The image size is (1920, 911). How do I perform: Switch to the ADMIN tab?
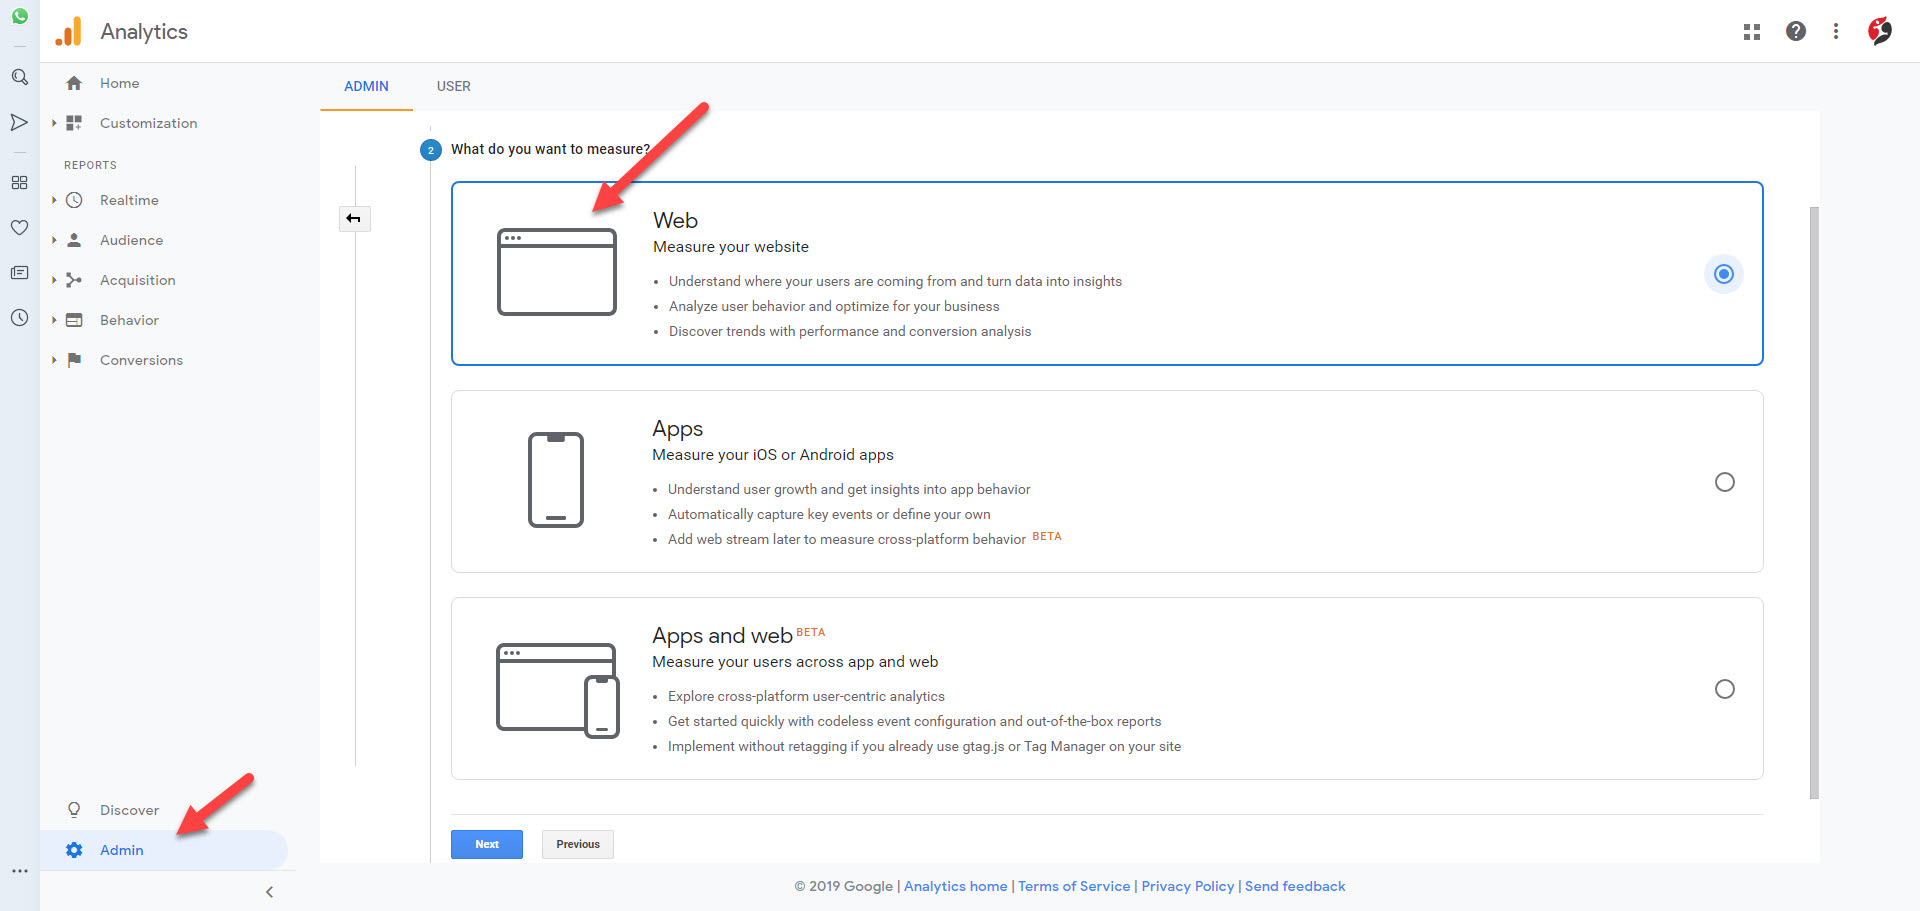[366, 87]
